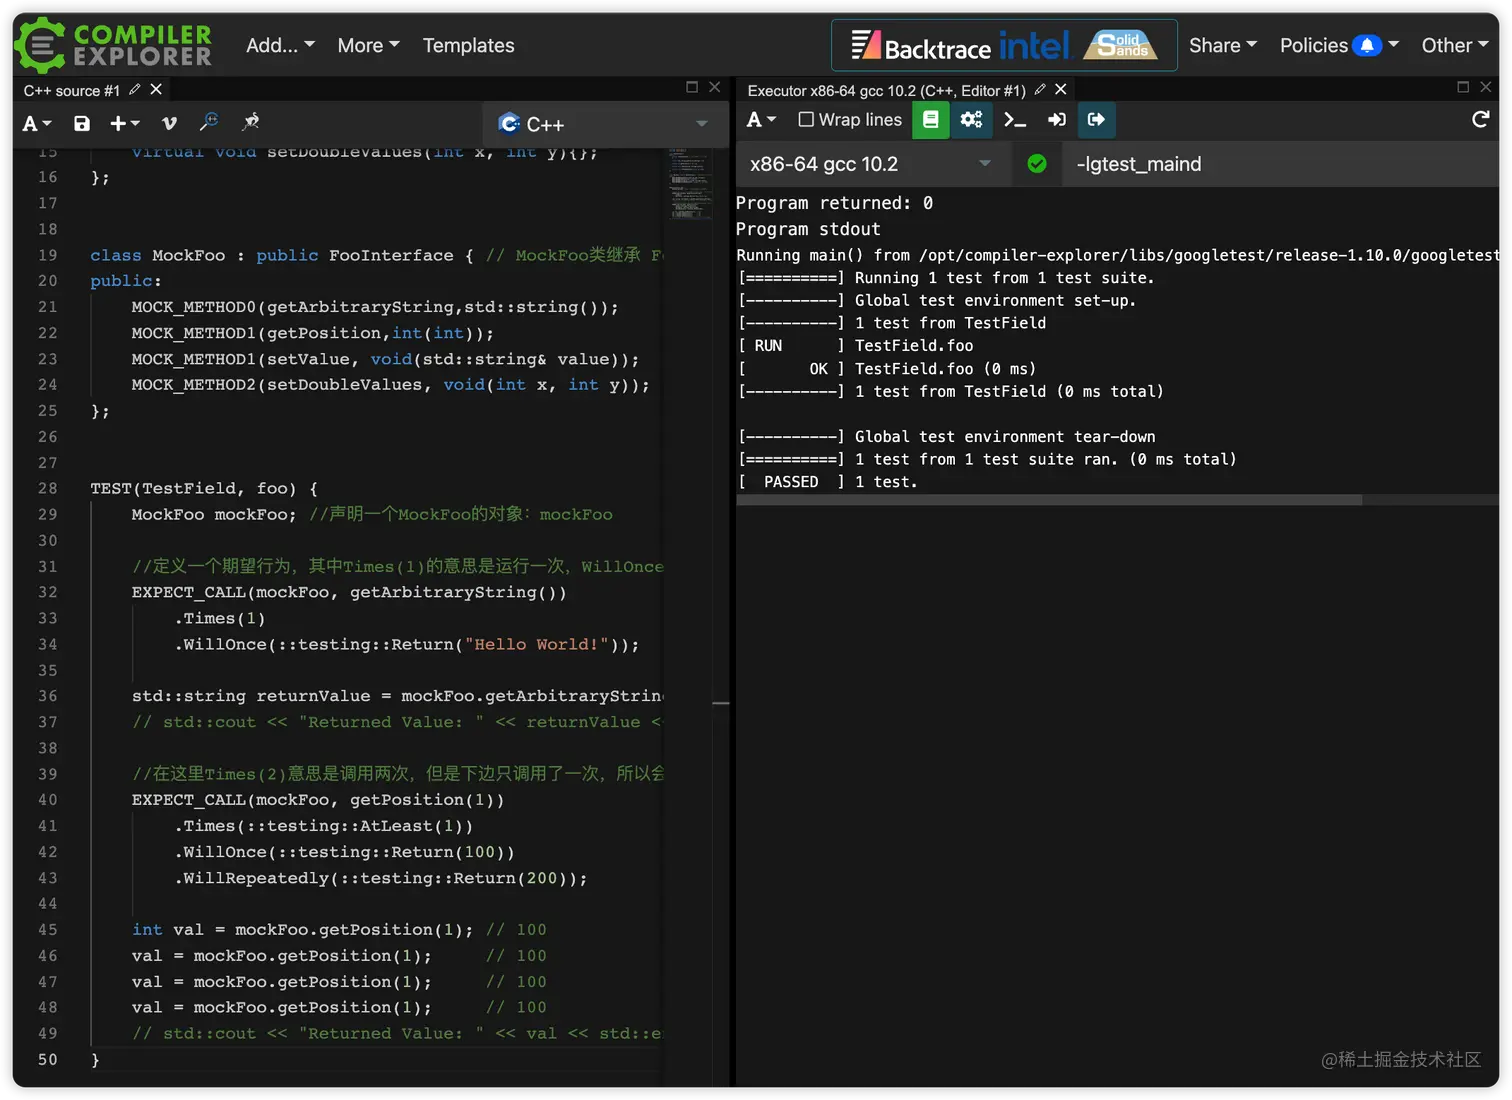The width and height of the screenshot is (1512, 1100).
Task: Click 'class MockFoo' on line 19
Action: 157,256
